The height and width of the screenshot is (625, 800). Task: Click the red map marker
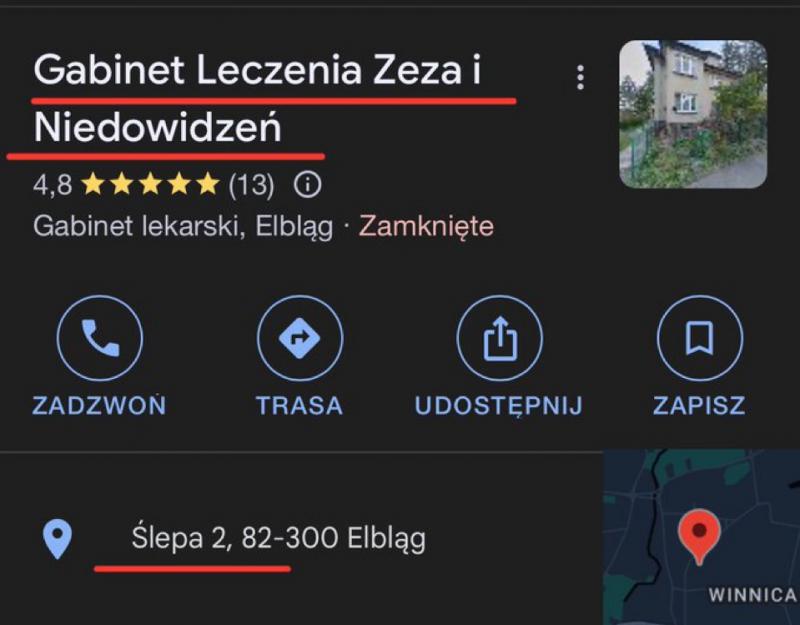(699, 536)
